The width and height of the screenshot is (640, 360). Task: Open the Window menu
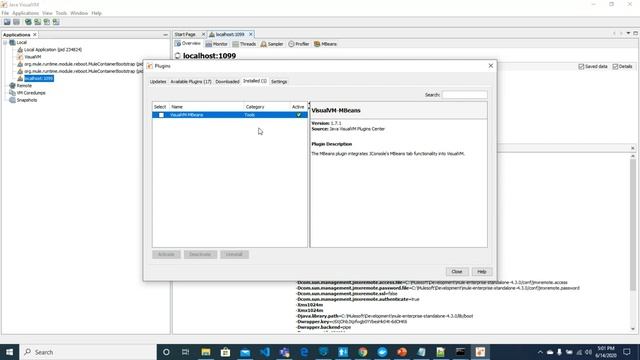pos(79,13)
